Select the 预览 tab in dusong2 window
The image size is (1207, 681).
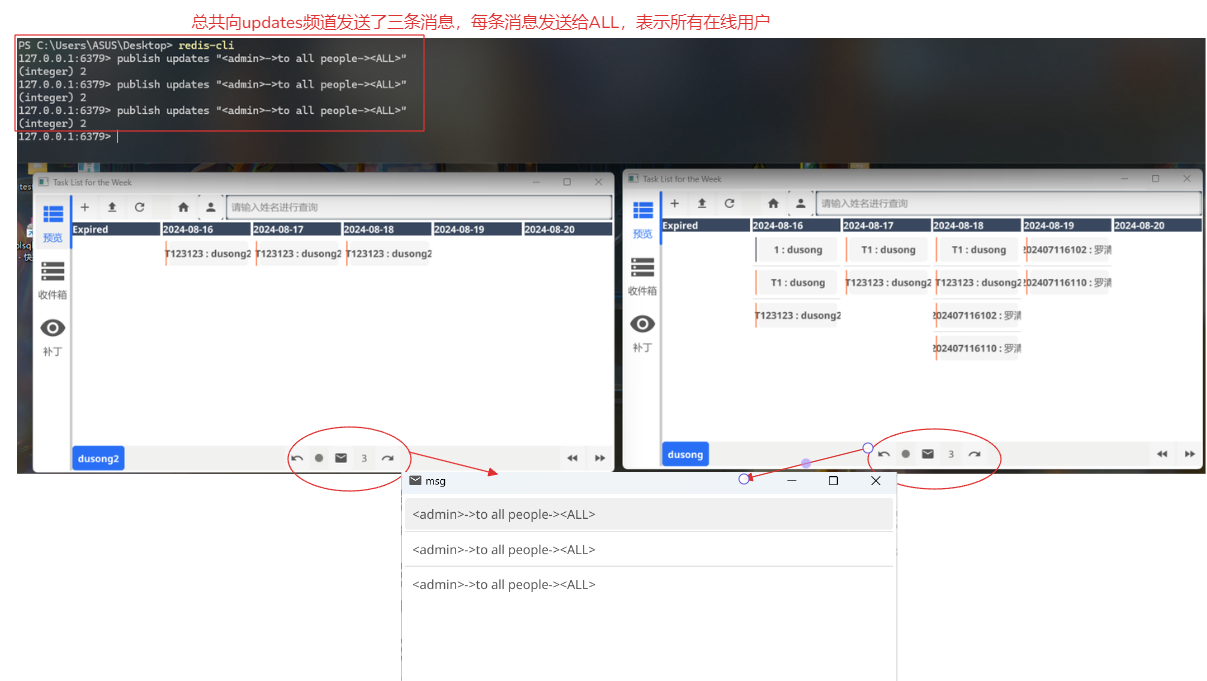click(x=53, y=222)
